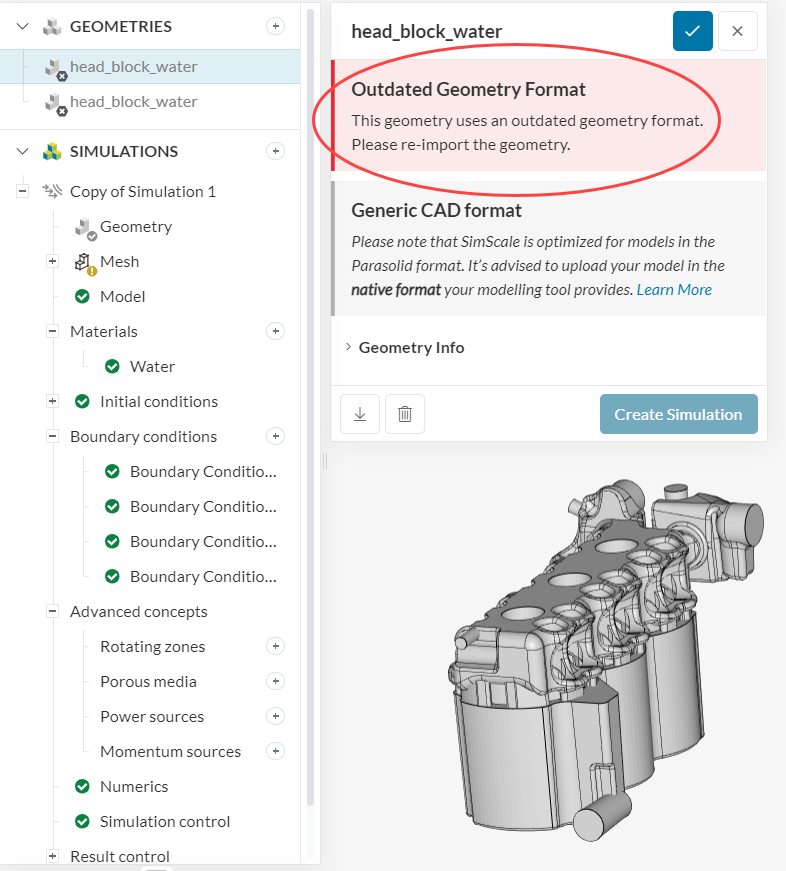Add a new geometry with plus icon
The height and width of the screenshot is (871, 786).
point(276,27)
